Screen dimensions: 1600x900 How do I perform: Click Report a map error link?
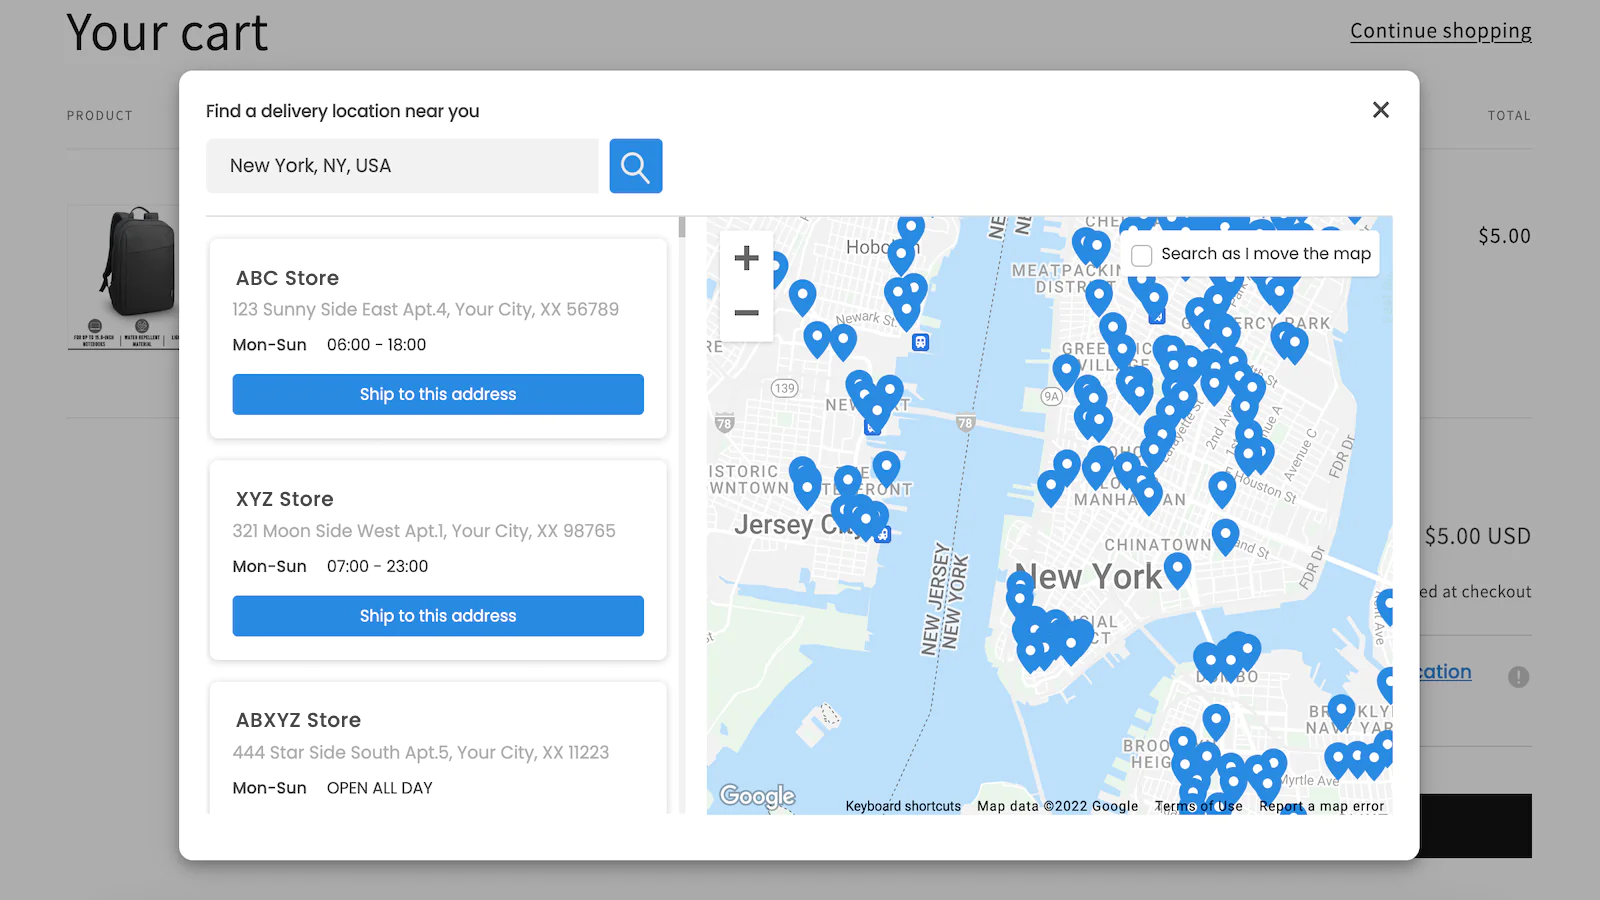tap(1321, 806)
